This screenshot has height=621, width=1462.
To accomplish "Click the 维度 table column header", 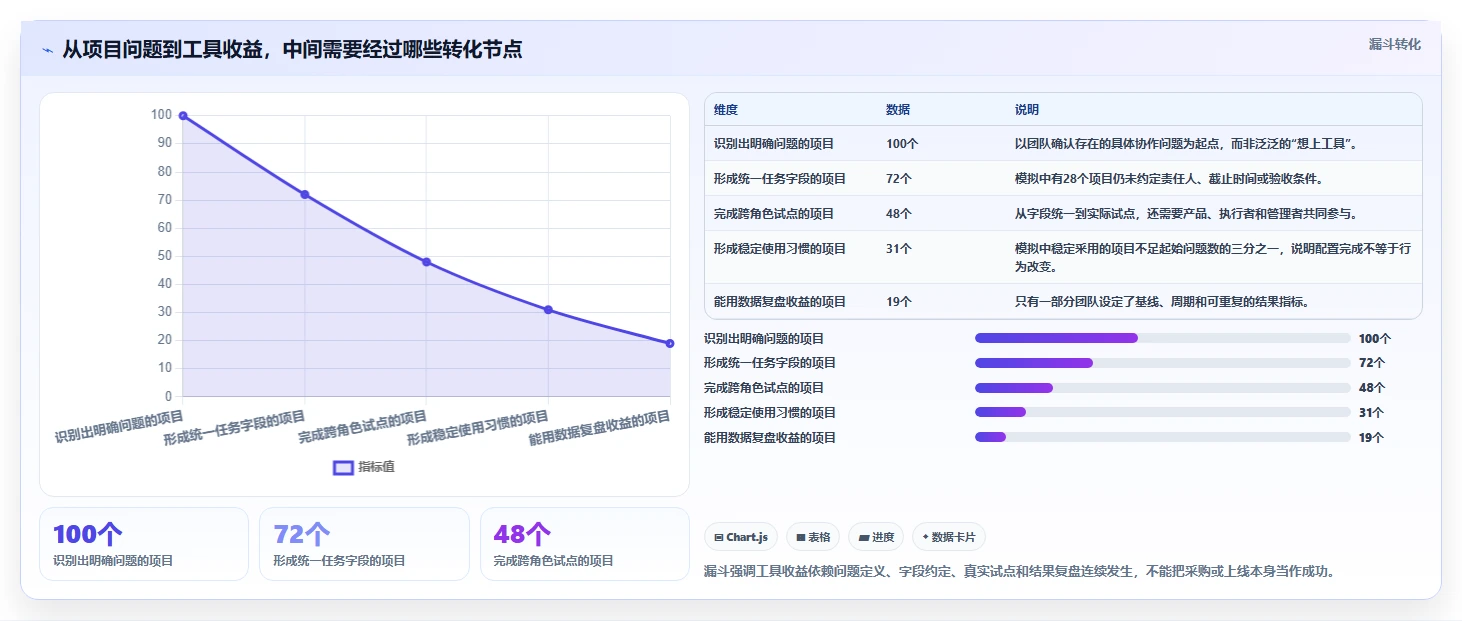I will pyautogui.click(x=726, y=110).
